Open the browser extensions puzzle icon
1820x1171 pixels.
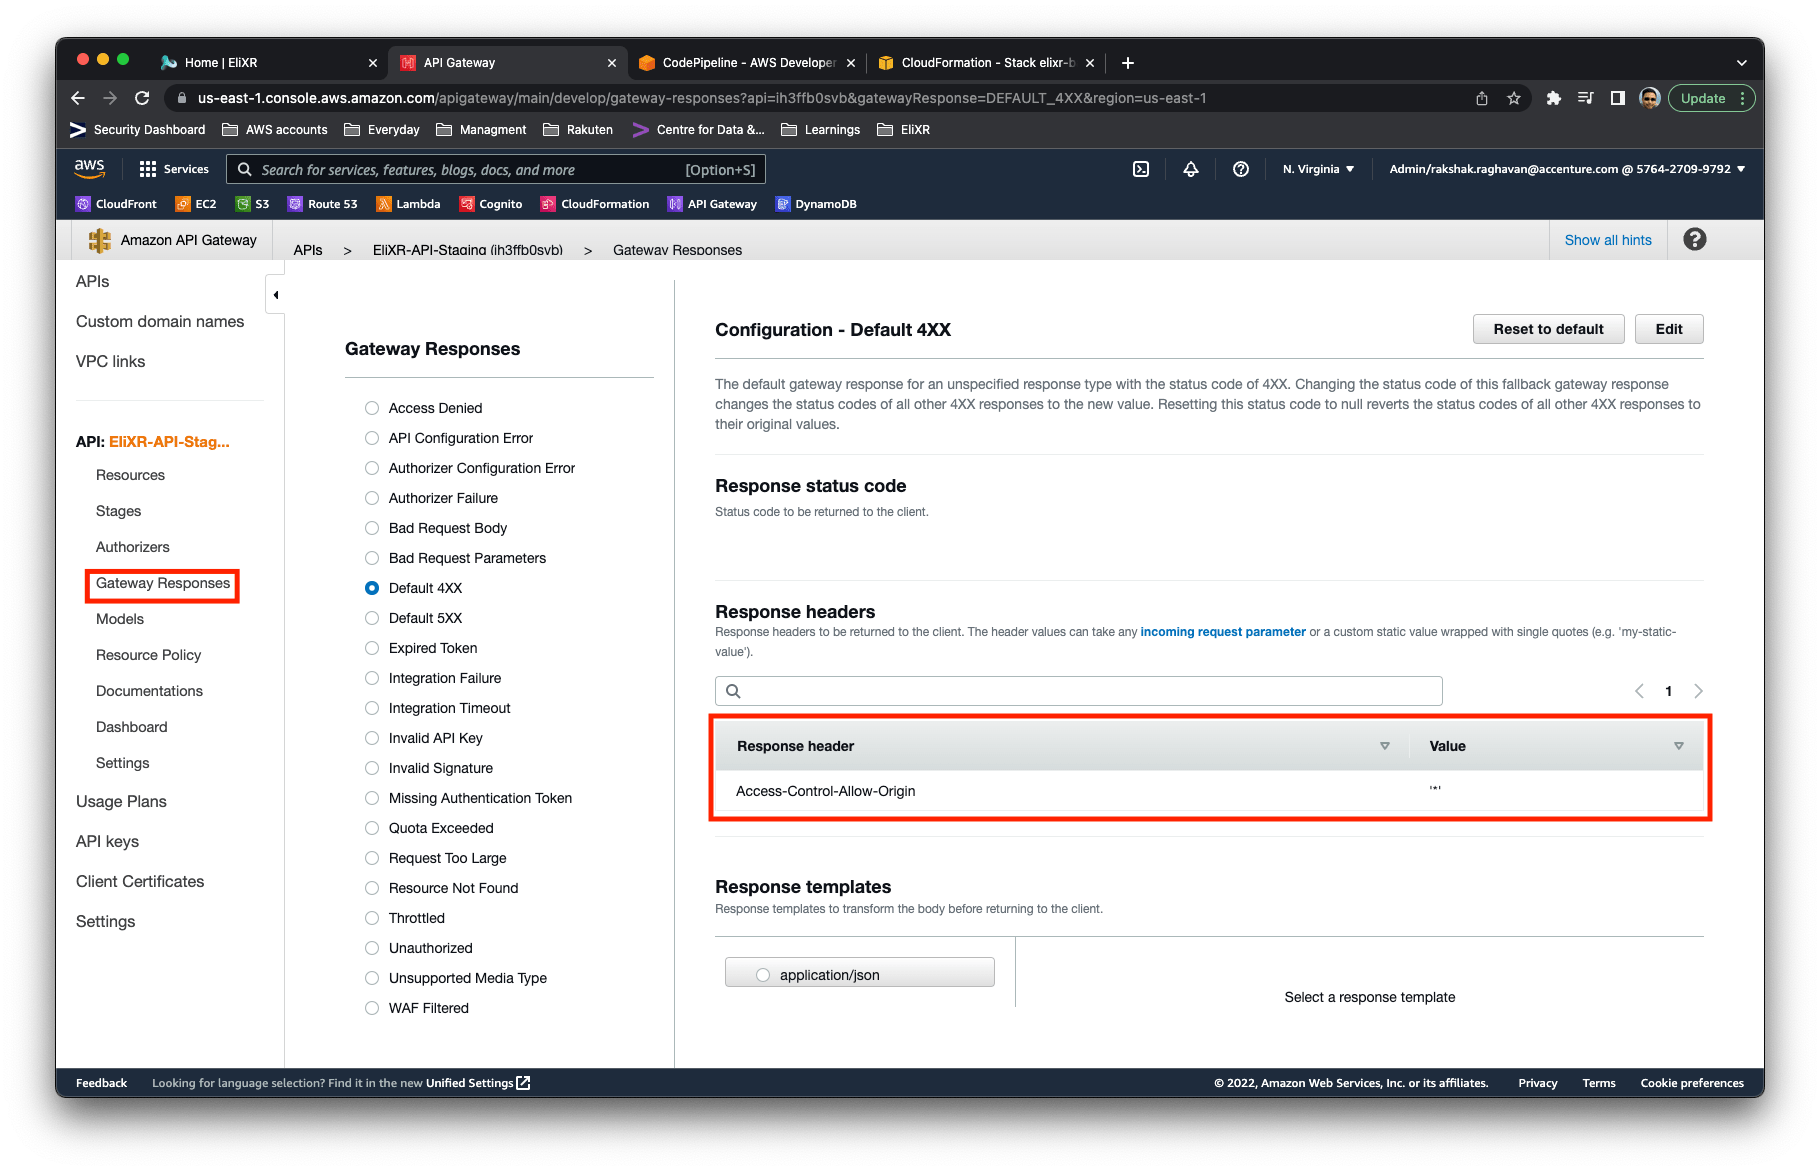[x=1553, y=98]
